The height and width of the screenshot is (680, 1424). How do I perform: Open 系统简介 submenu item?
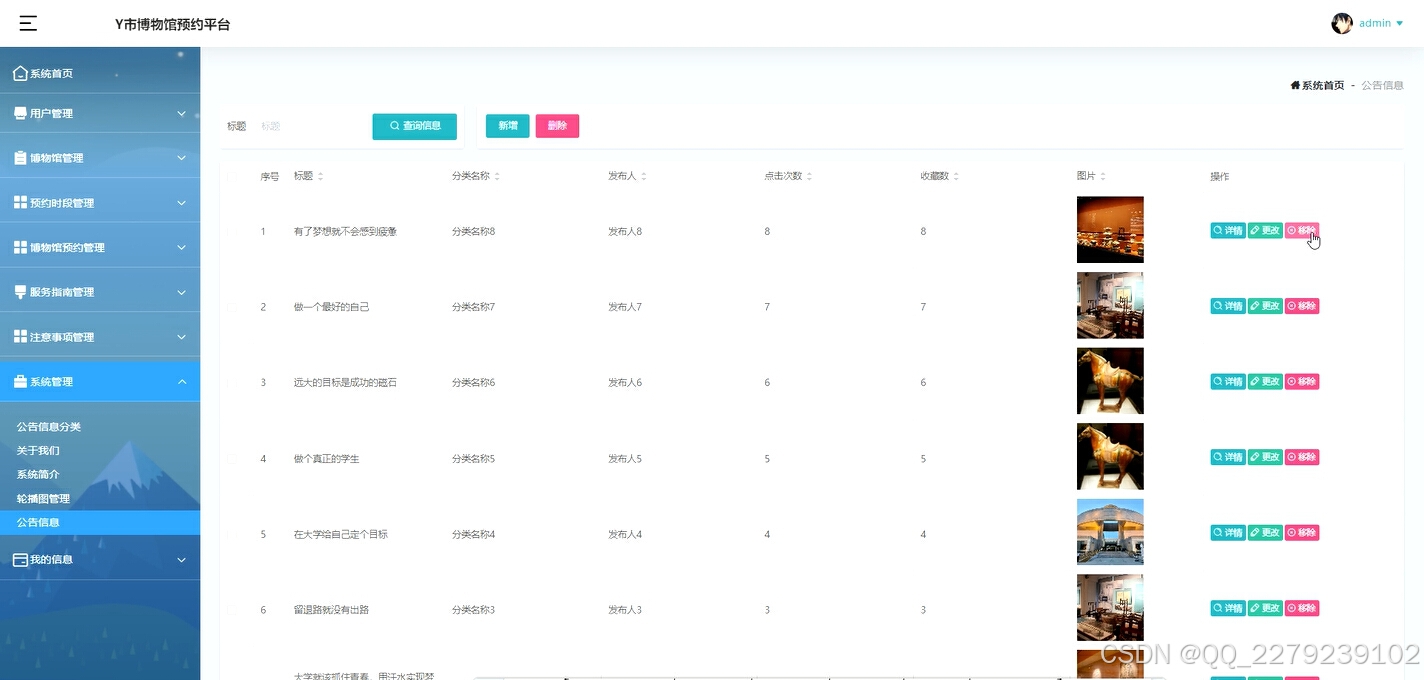[38, 475]
